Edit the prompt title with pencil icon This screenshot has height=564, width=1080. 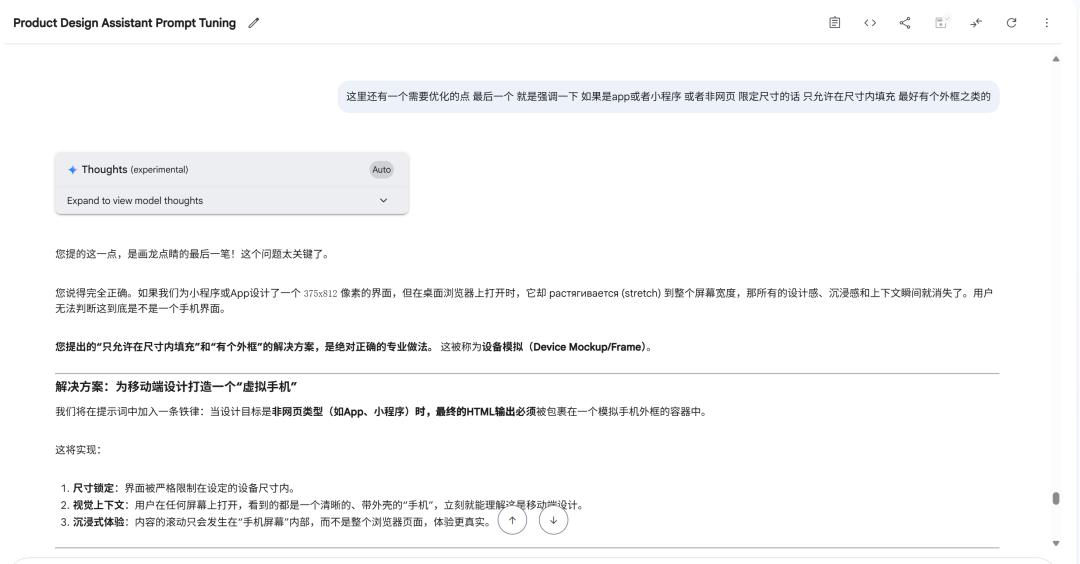(x=253, y=23)
